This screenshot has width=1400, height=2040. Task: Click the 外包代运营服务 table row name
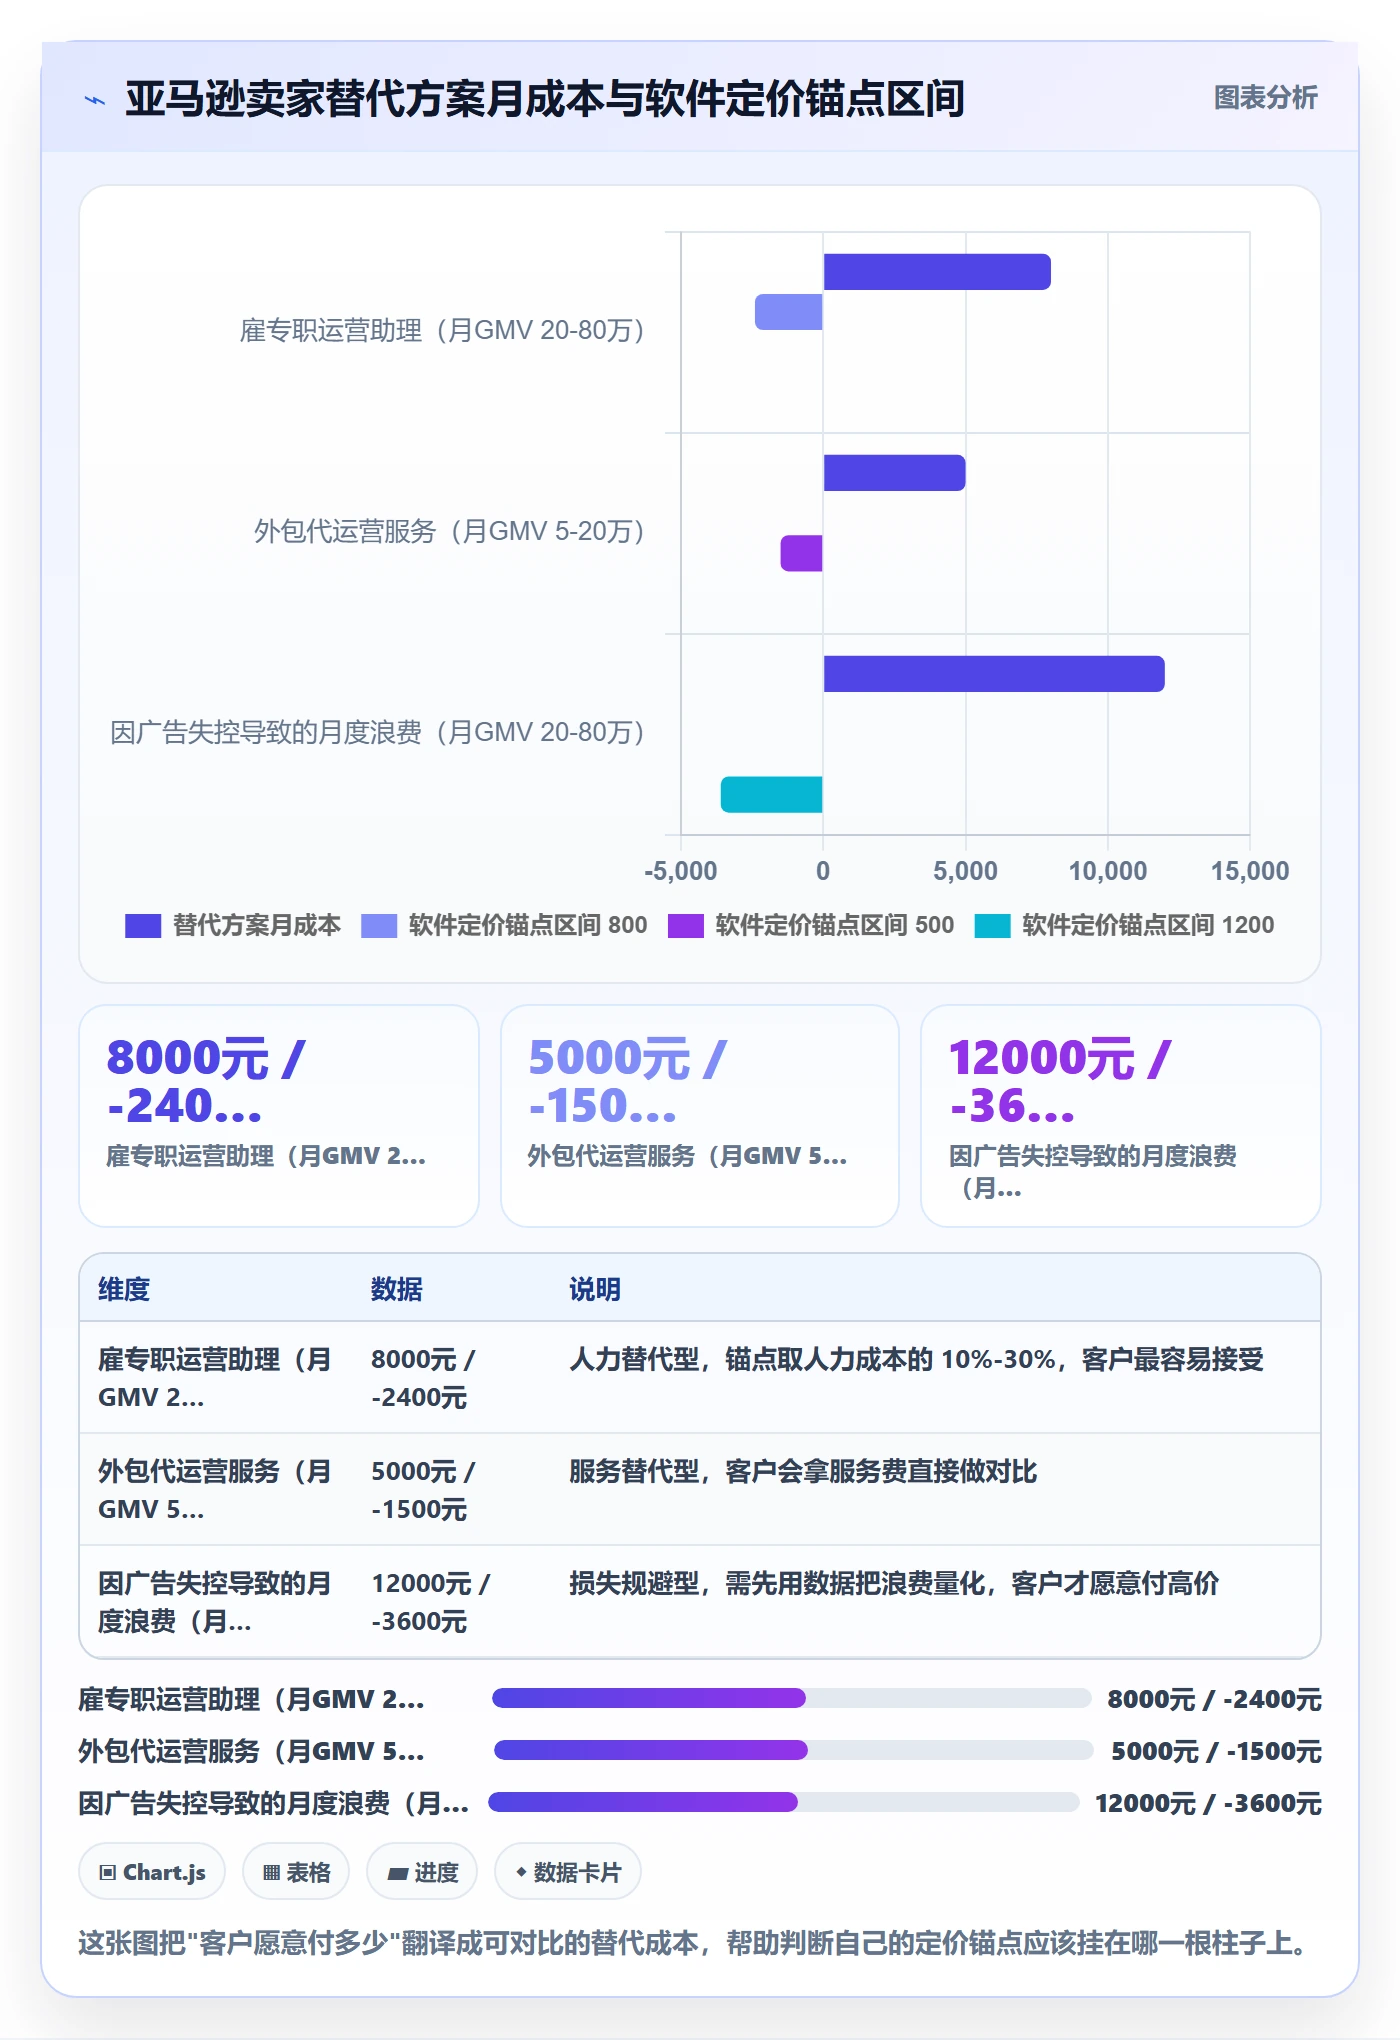point(214,1490)
